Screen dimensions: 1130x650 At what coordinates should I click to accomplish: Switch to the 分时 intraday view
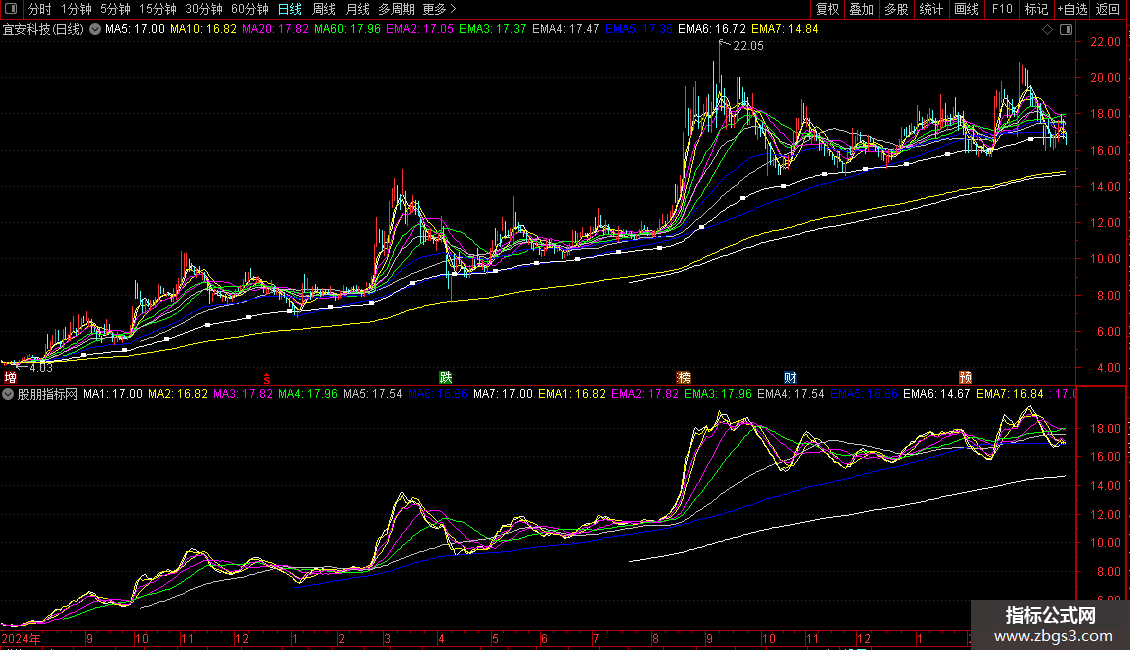click(39, 9)
